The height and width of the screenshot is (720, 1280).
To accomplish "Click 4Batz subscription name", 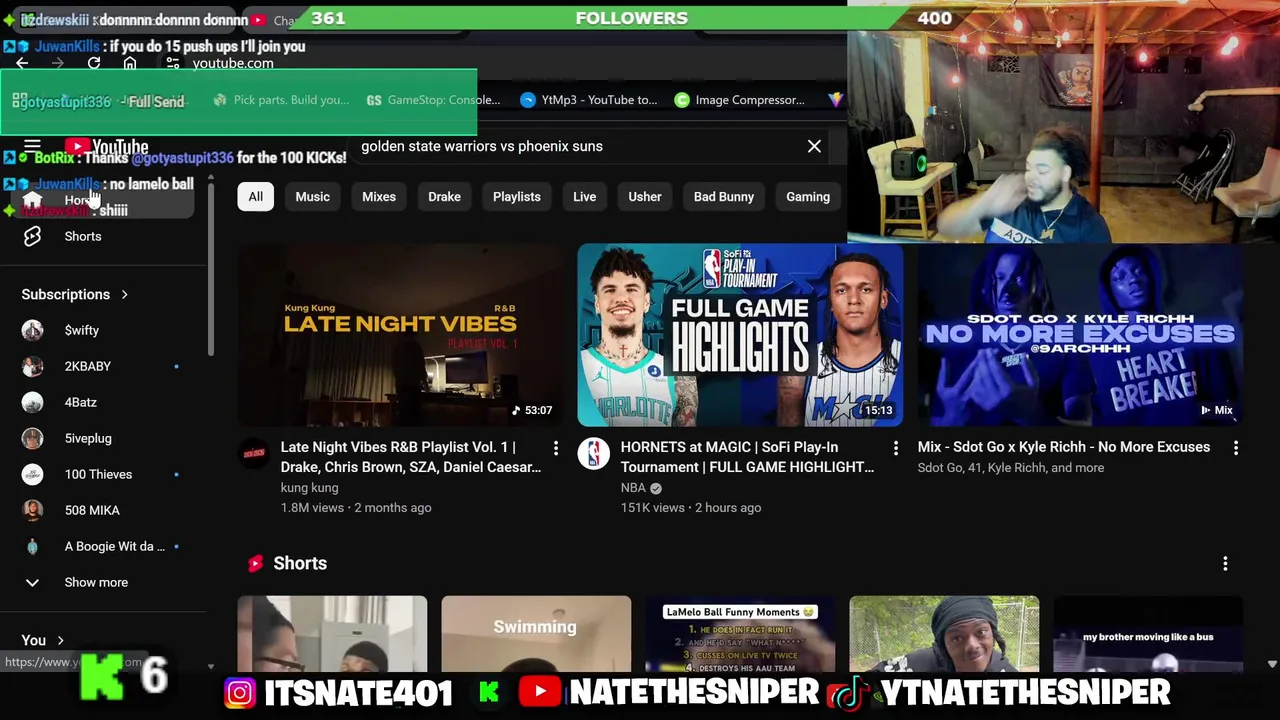I will [x=81, y=402].
